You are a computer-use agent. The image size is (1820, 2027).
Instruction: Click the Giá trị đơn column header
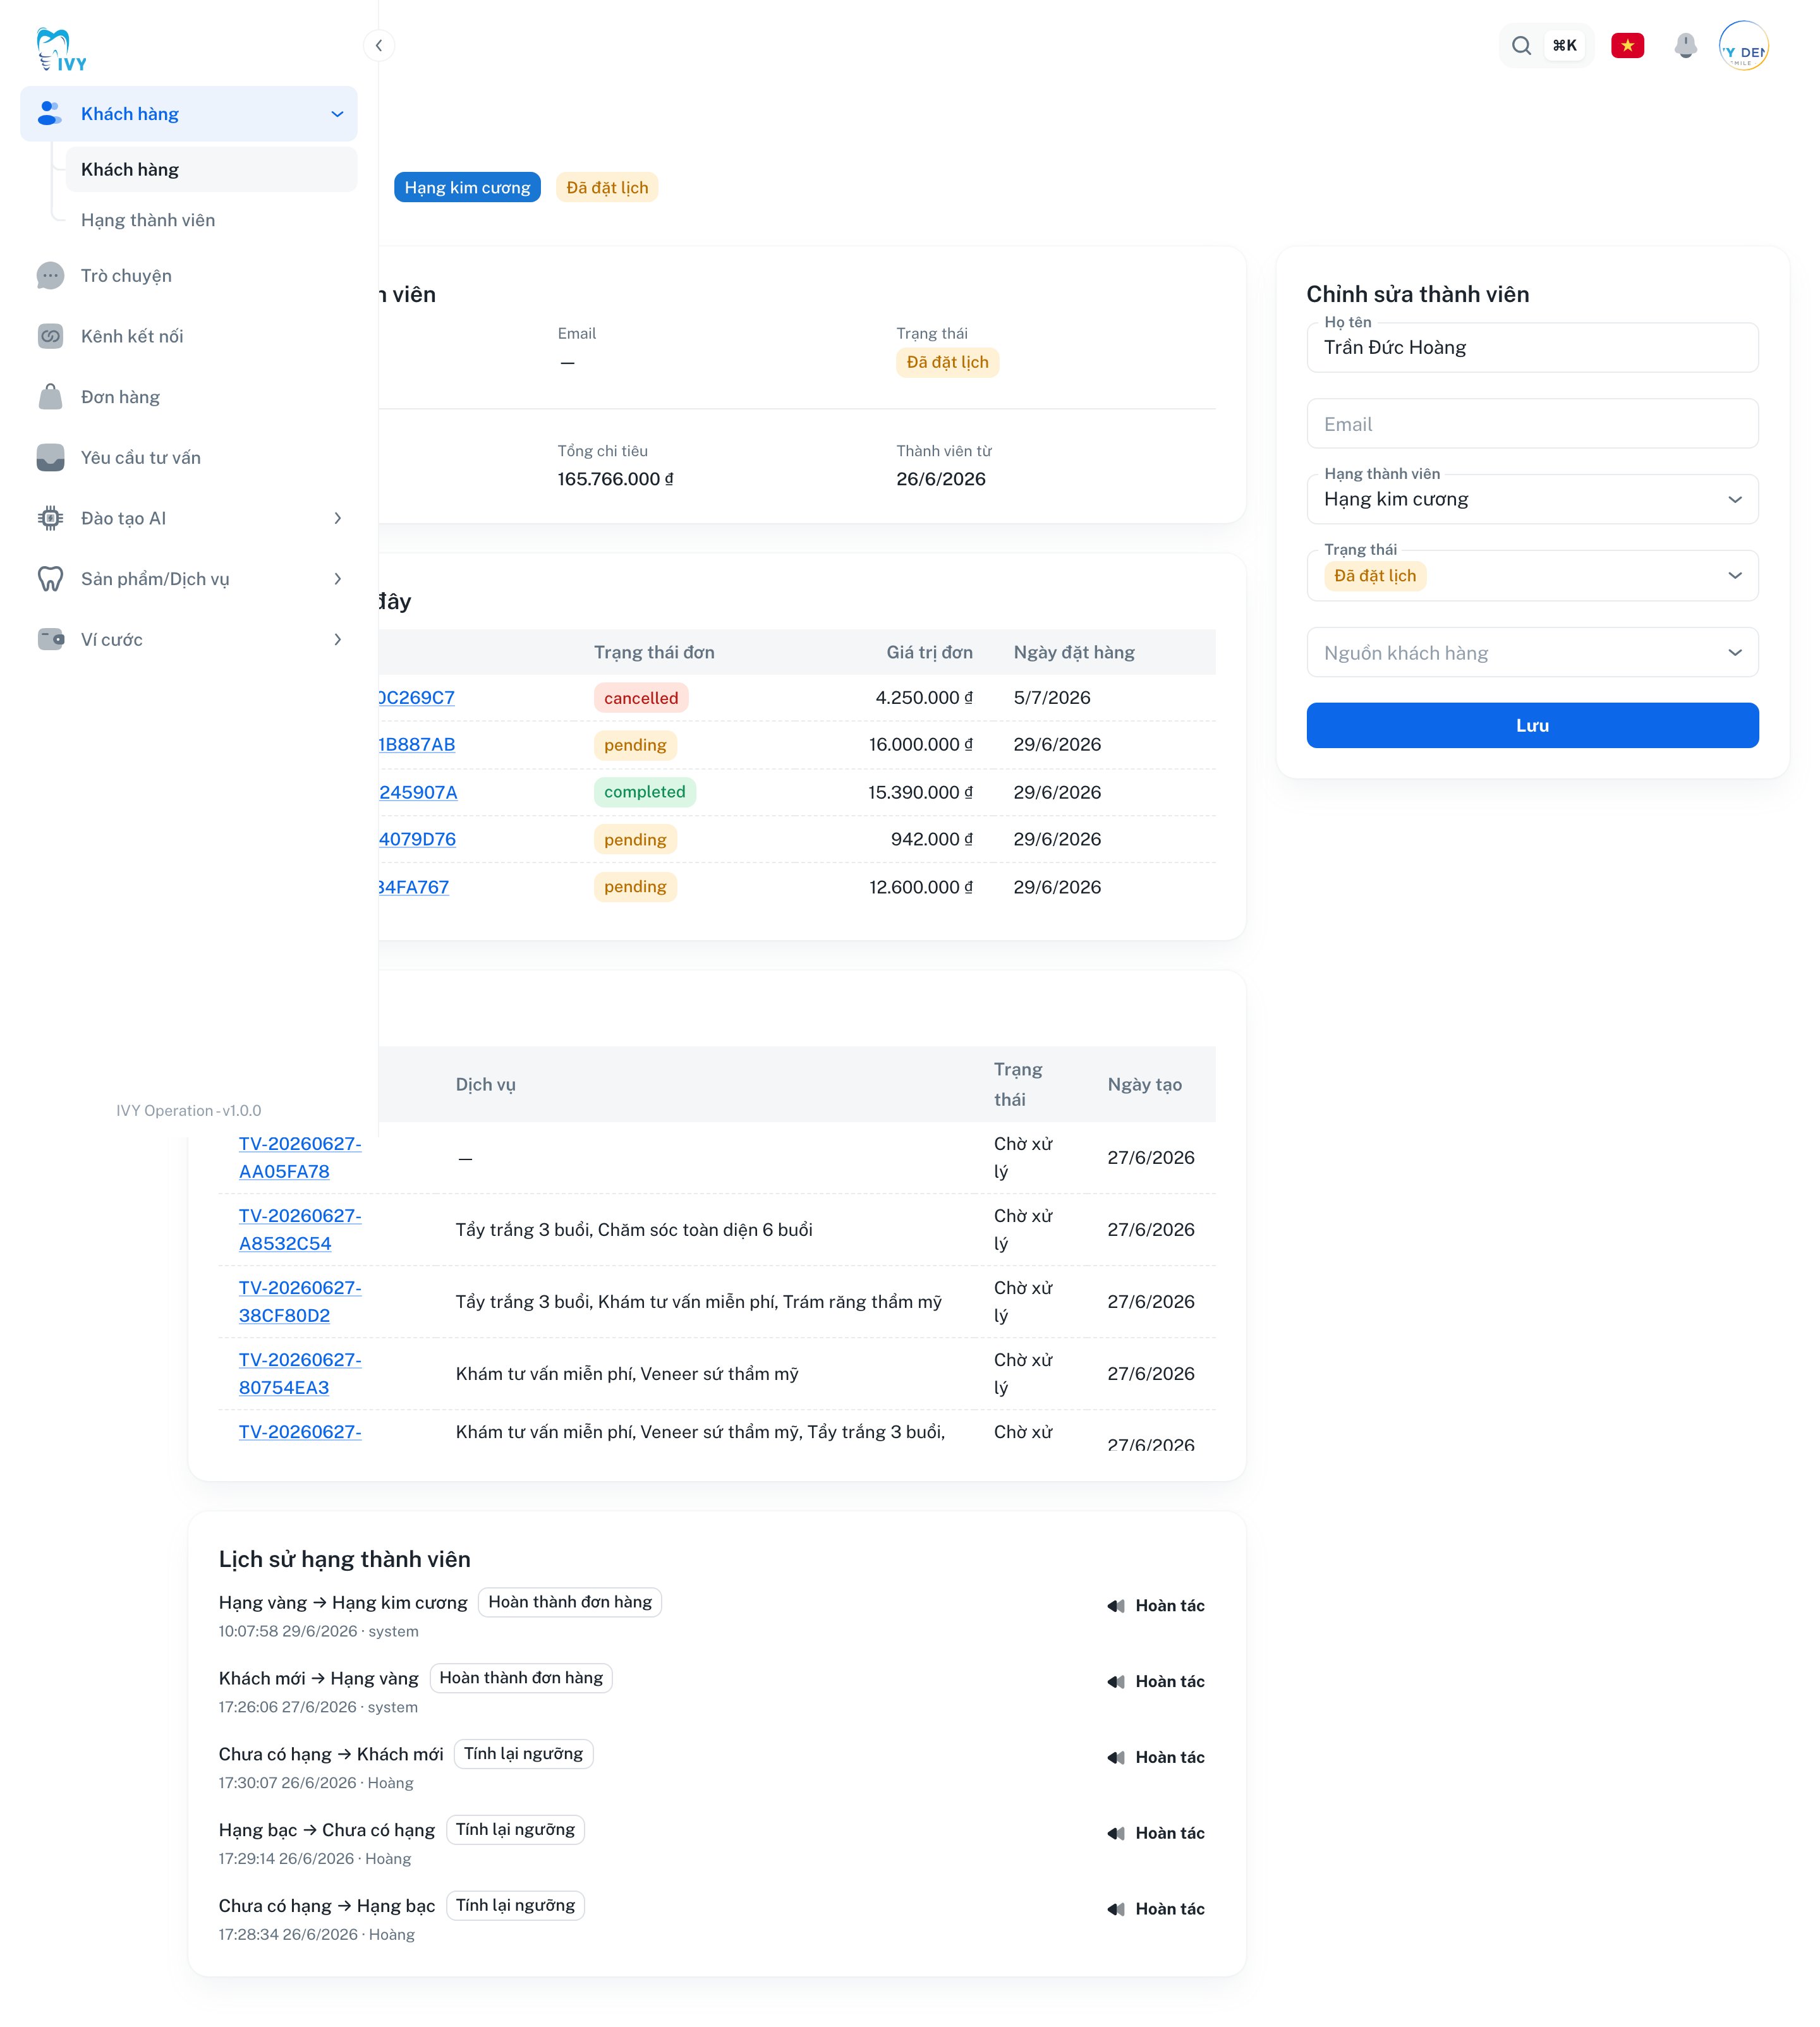point(929,652)
